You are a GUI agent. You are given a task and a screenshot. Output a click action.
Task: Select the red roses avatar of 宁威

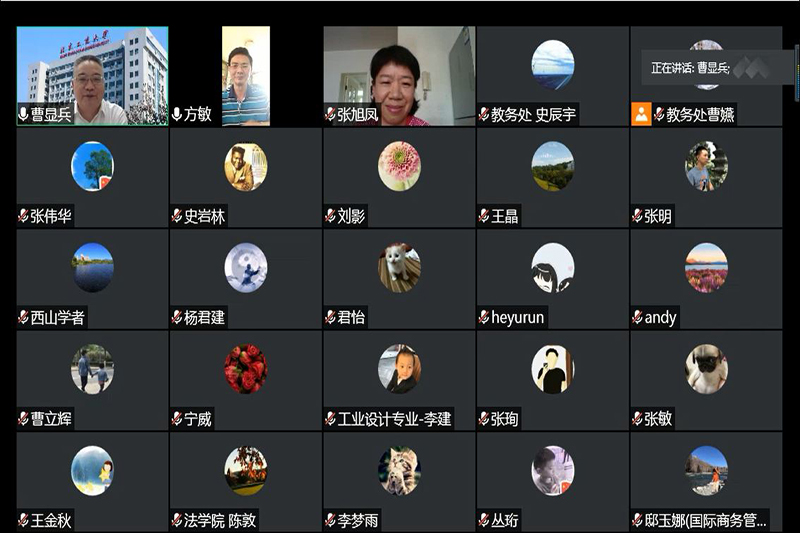(x=246, y=369)
